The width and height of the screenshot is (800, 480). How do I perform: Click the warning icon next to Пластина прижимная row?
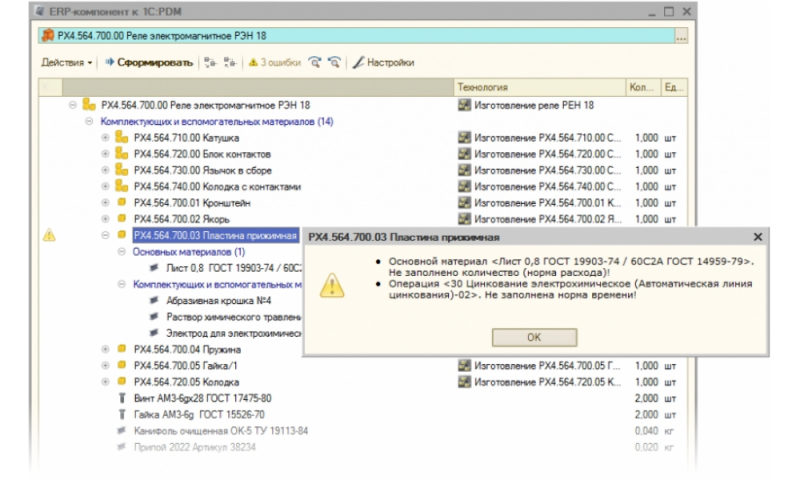pyautogui.click(x=49, y=236)
